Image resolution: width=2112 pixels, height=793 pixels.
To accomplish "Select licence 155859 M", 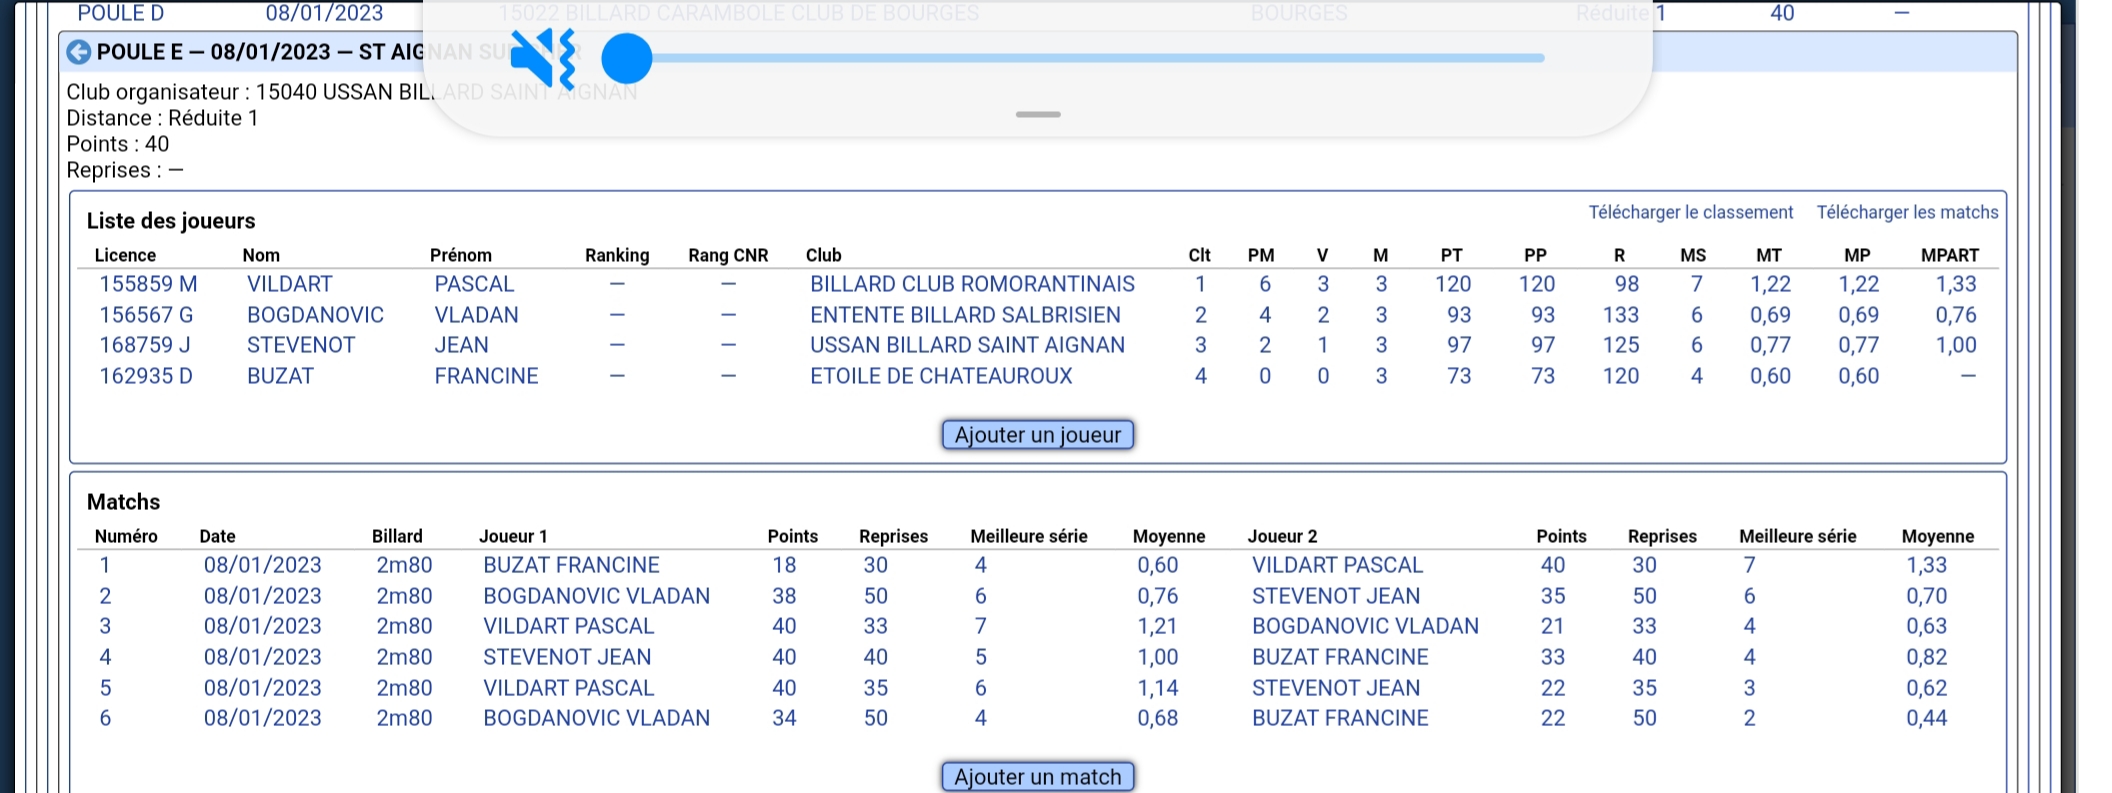I will [x=148, y=284].
